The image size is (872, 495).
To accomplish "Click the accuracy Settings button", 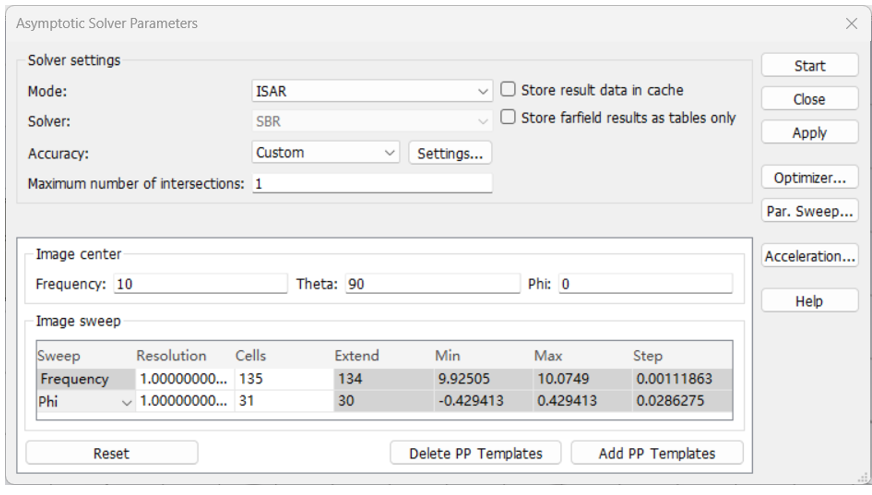I will click(x=450, y=153).
